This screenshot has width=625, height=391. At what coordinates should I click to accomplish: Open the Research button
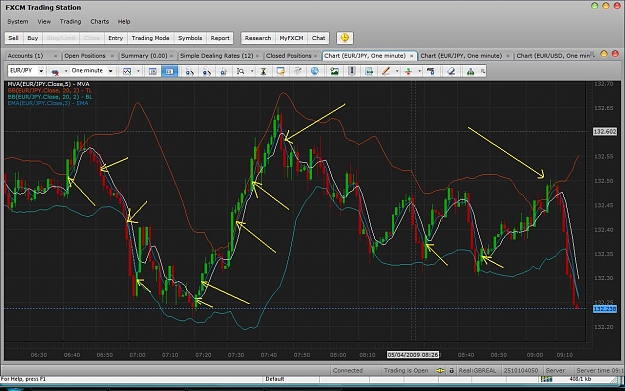click(257, 38)
